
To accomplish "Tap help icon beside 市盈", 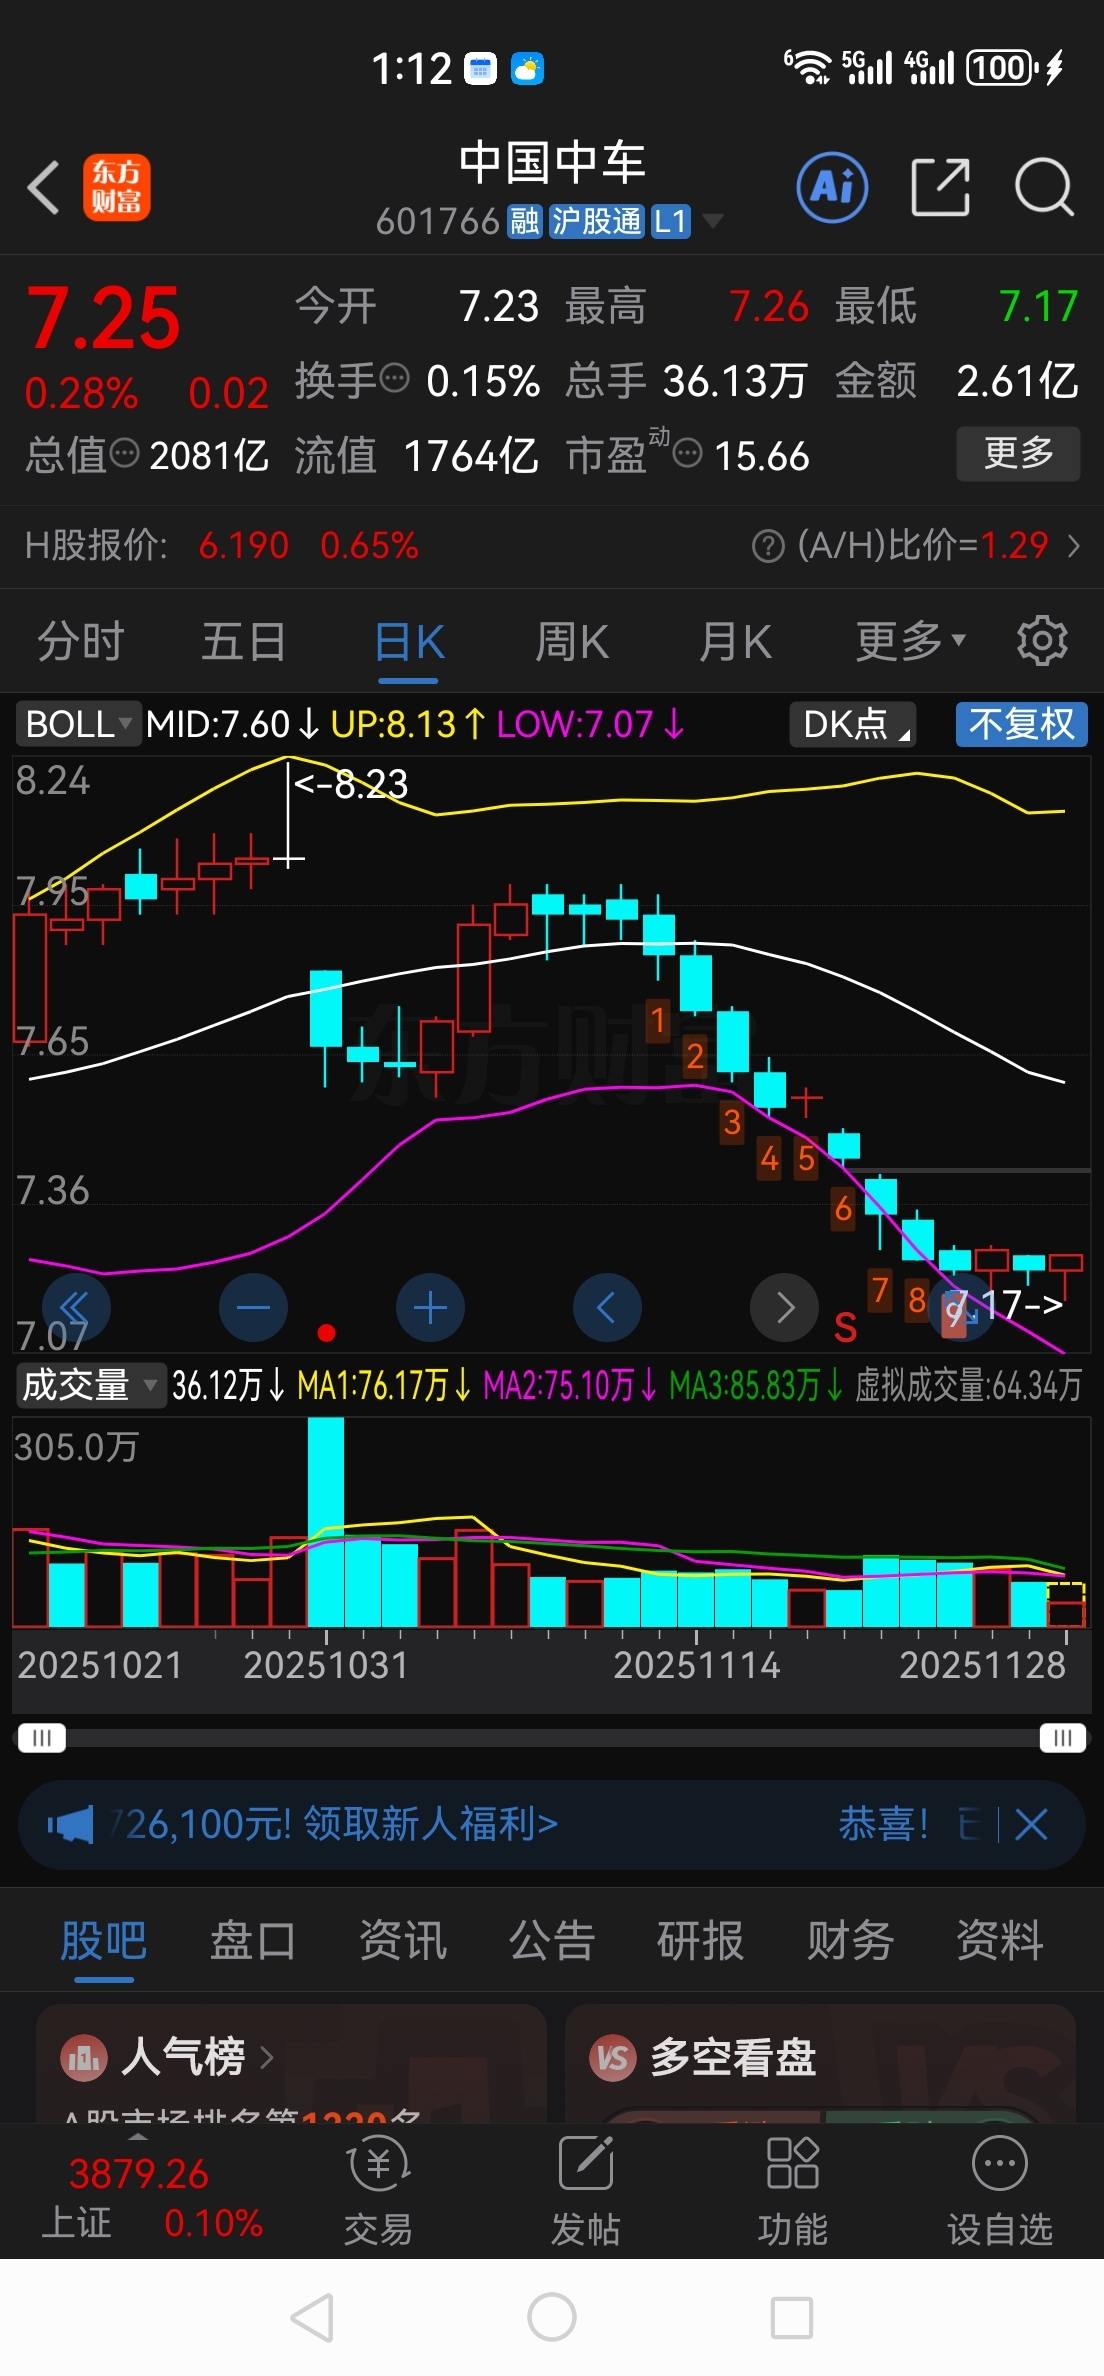I will [688, 454].
